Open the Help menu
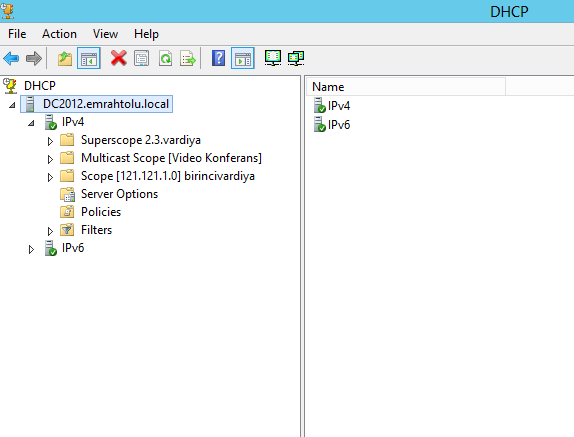574x437 pixels. coord(146,34)
